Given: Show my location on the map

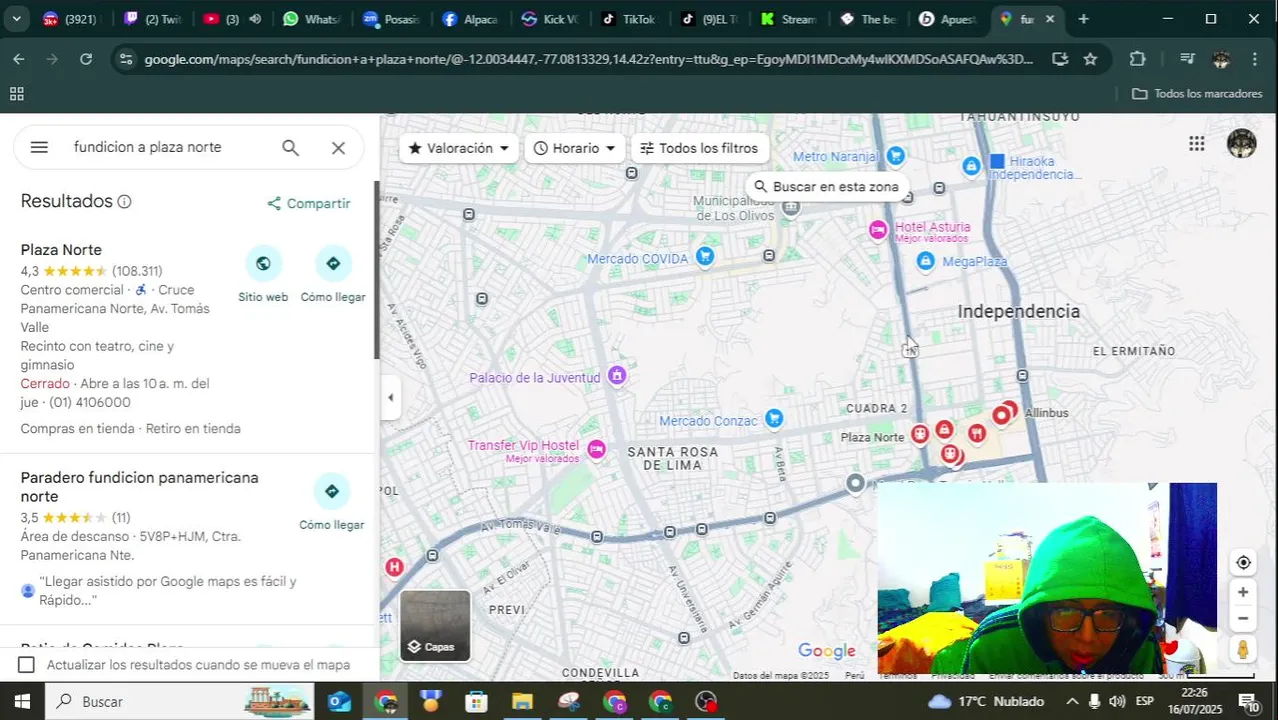Looking at the screenshot, I should 1243,562.
